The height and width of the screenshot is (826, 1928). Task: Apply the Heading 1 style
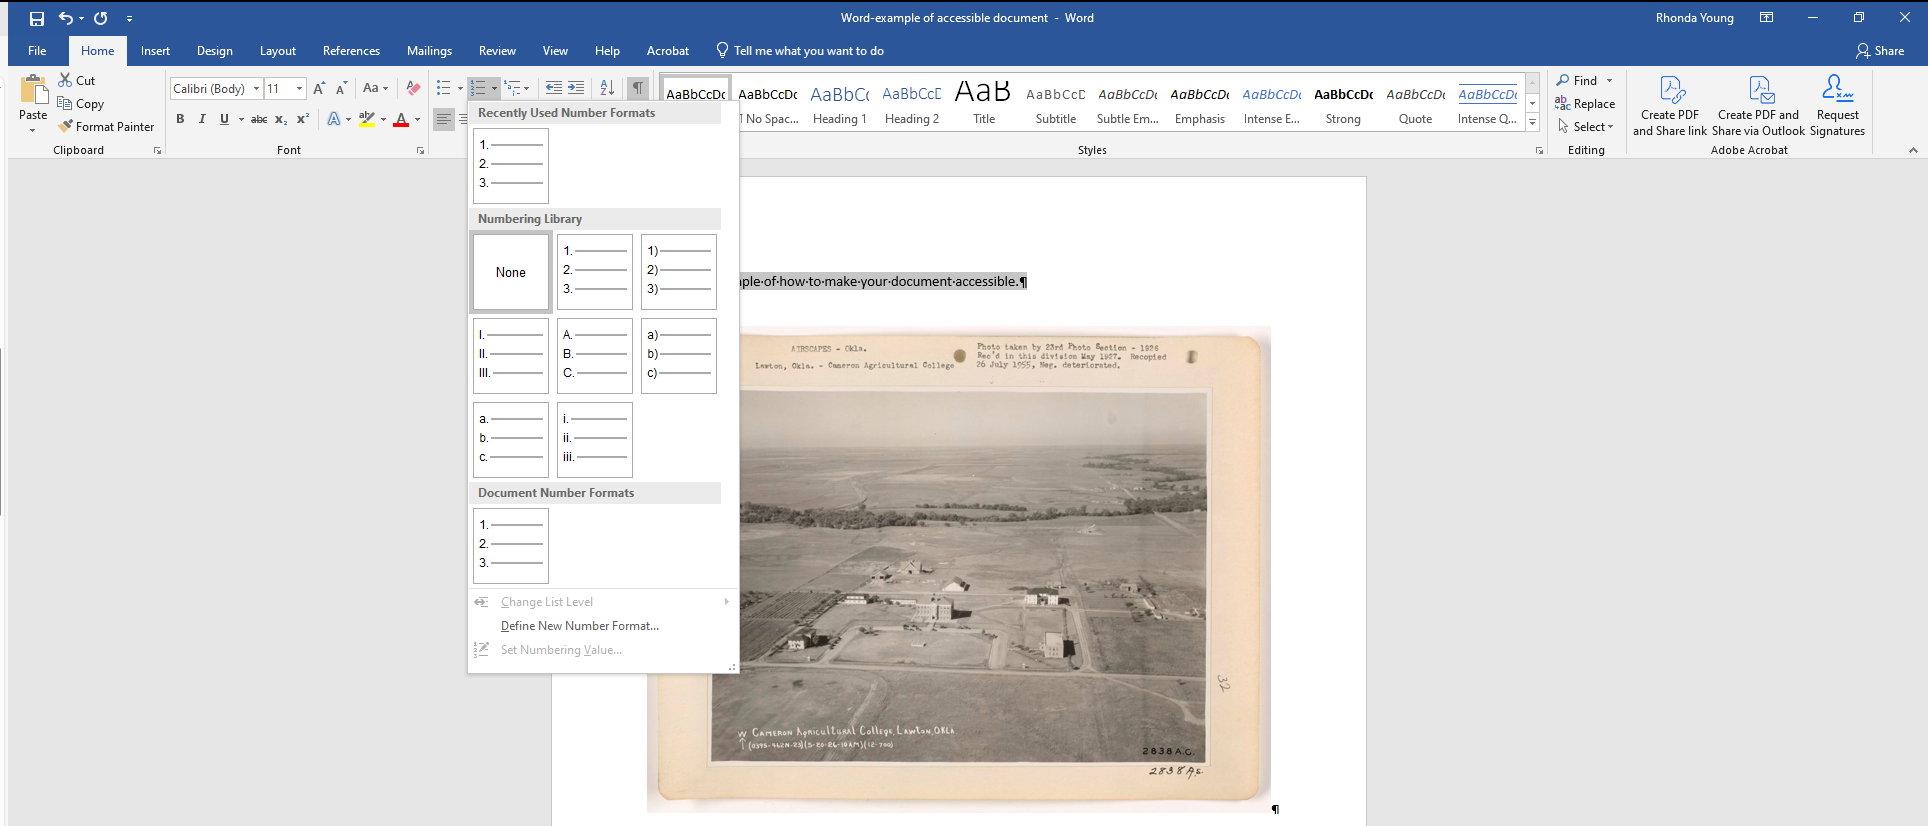(x=839, y=104)
